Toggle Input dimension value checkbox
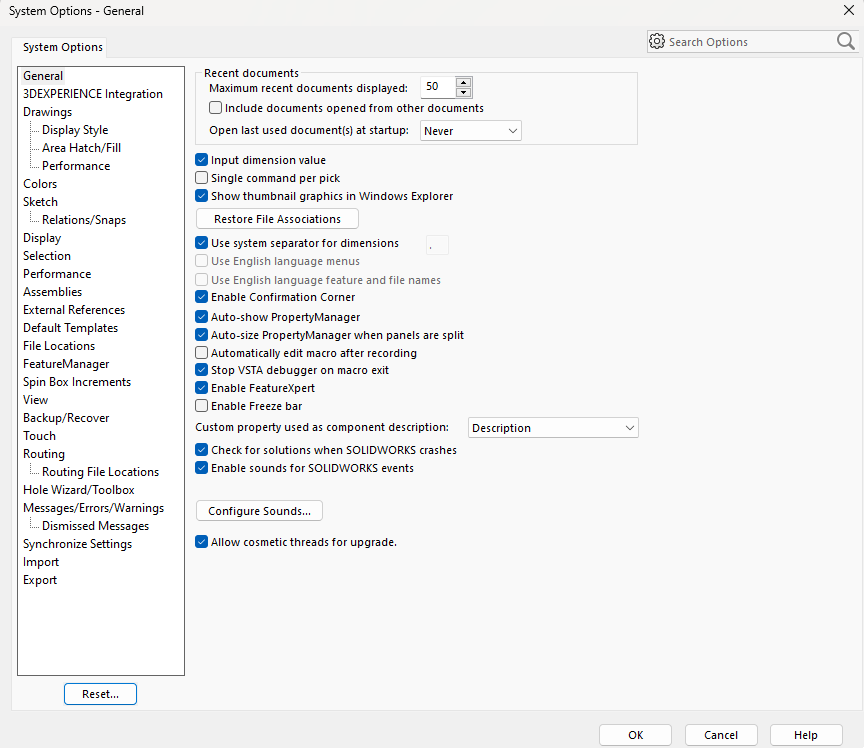 click(202, 160)
